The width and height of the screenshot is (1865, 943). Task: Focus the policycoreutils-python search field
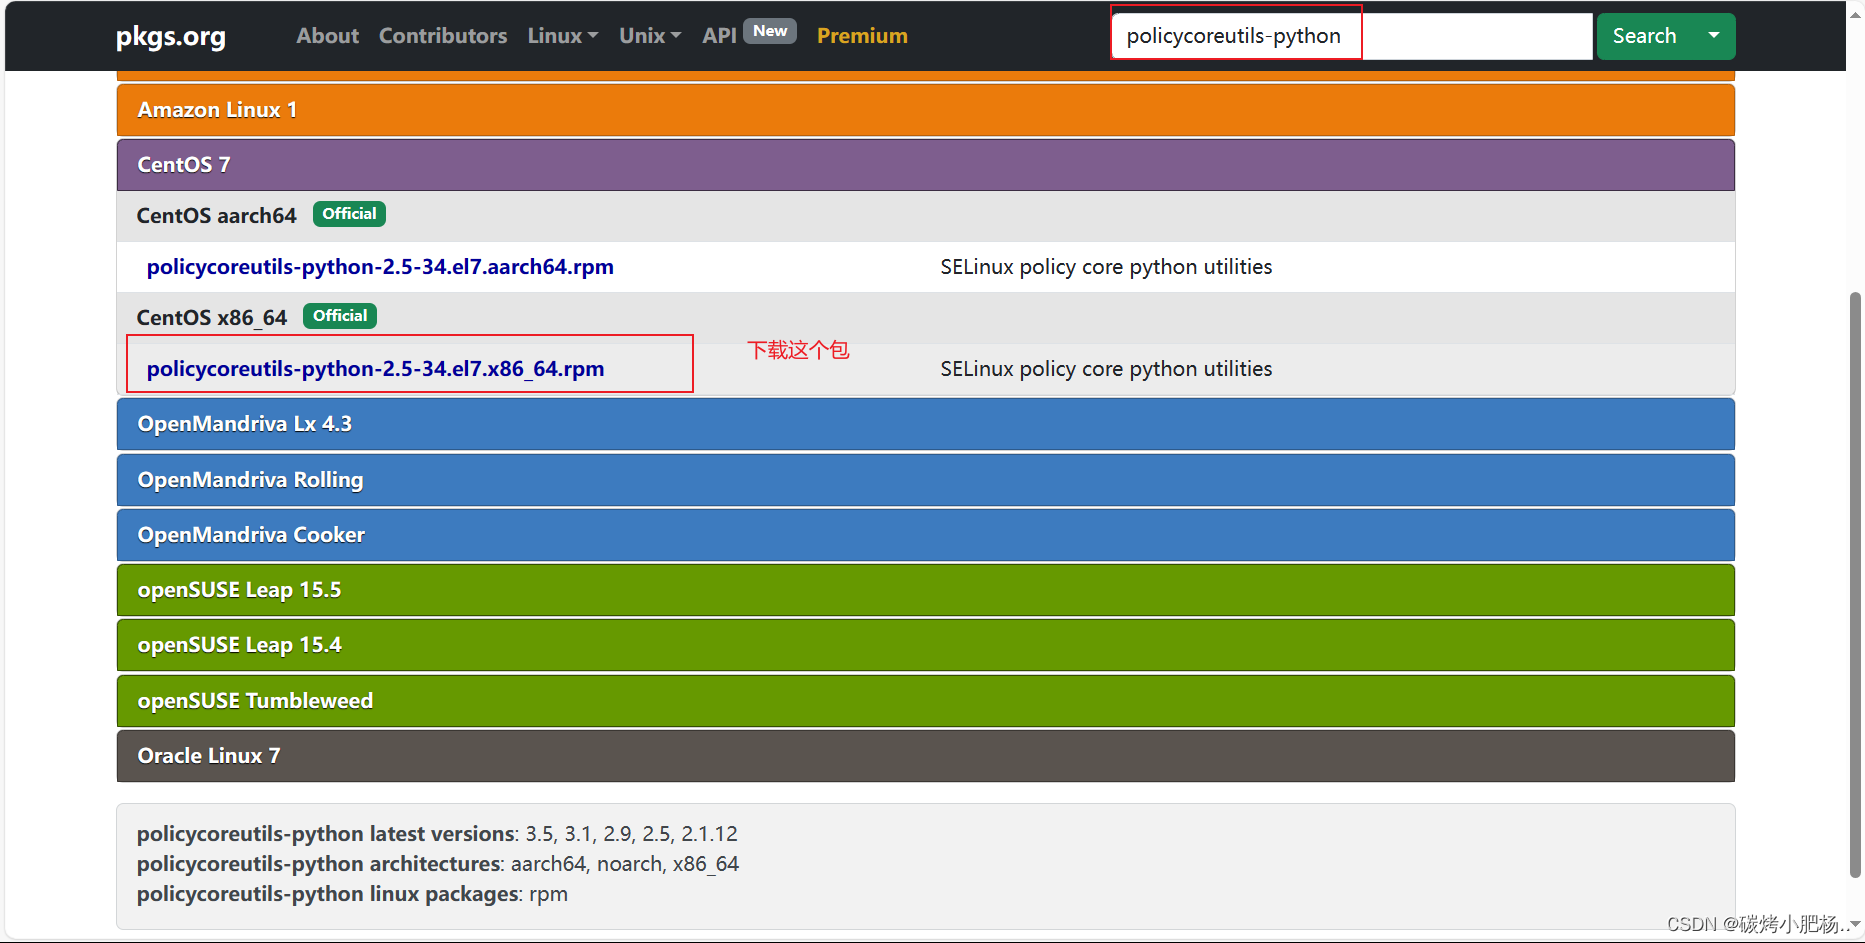tap(1352, 36)
